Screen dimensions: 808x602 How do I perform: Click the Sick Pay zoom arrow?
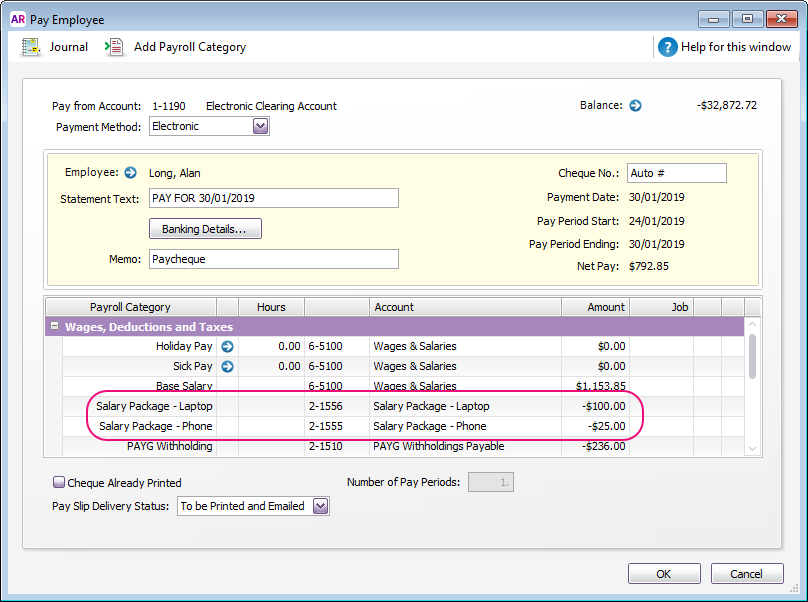tap(227, 366)
